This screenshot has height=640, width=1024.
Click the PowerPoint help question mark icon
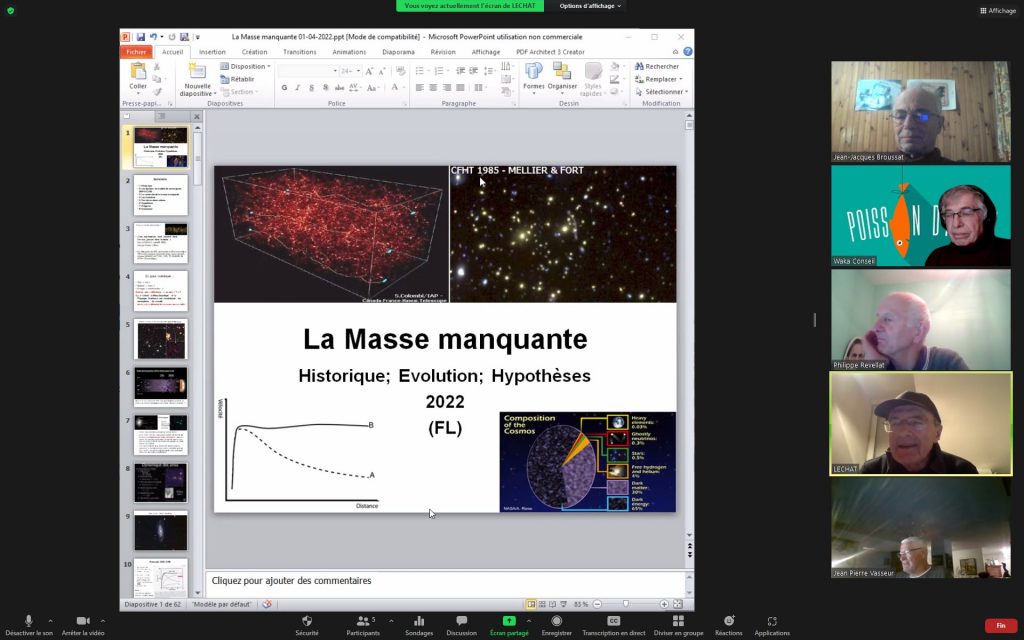tap(688, 52)
